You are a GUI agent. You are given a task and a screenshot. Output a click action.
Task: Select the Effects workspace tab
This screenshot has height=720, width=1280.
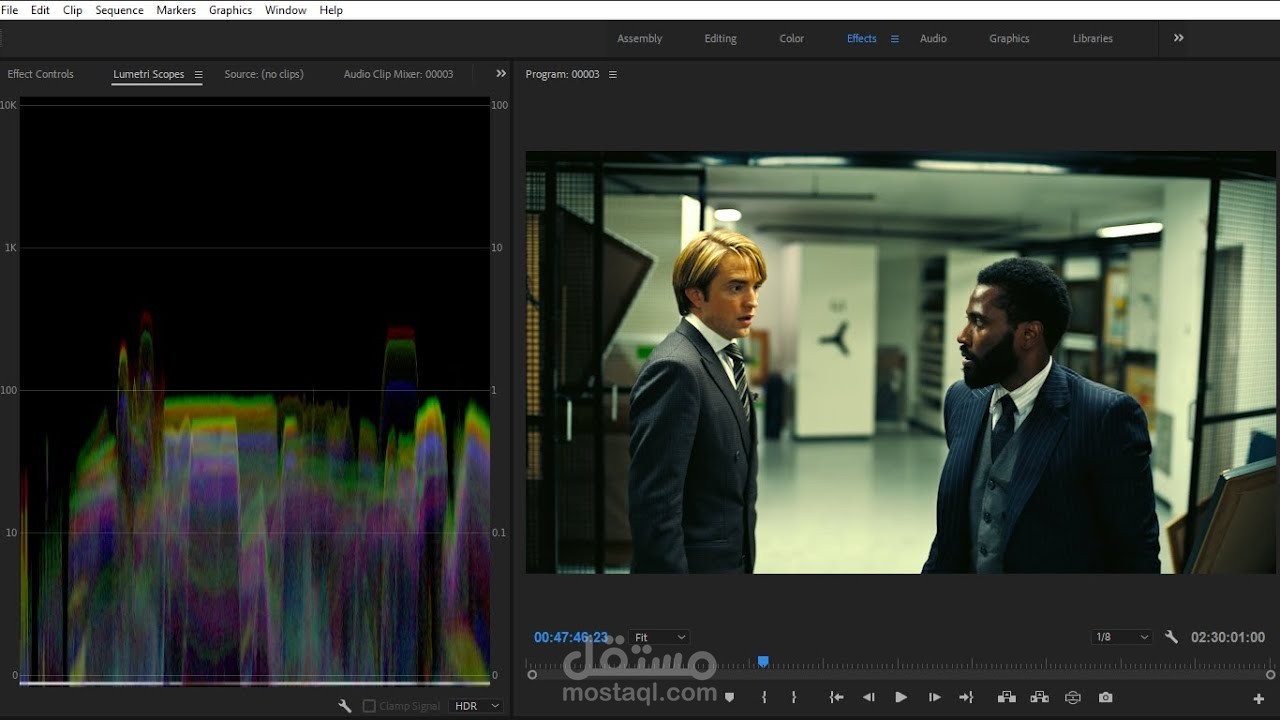[861, 39]
